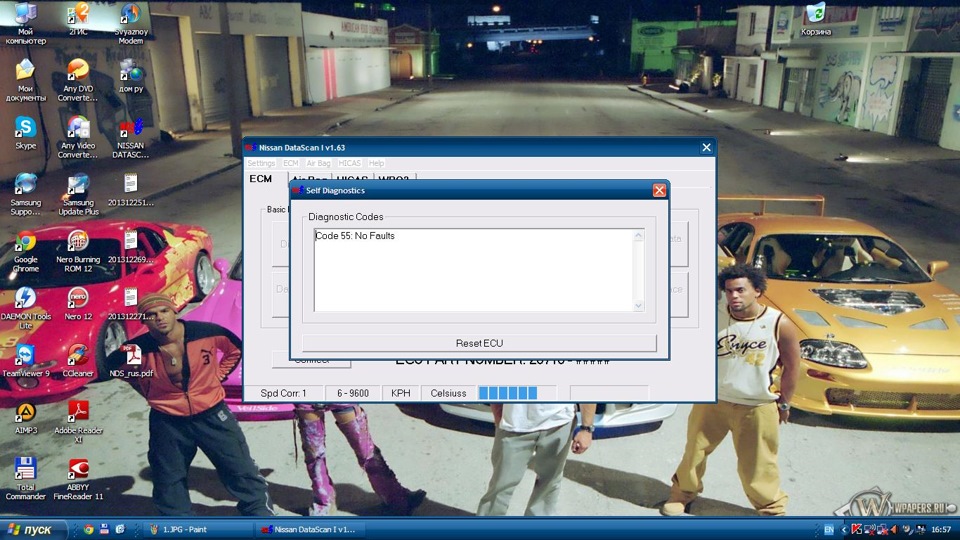Click the KPH status bar field

coord(401,393)
